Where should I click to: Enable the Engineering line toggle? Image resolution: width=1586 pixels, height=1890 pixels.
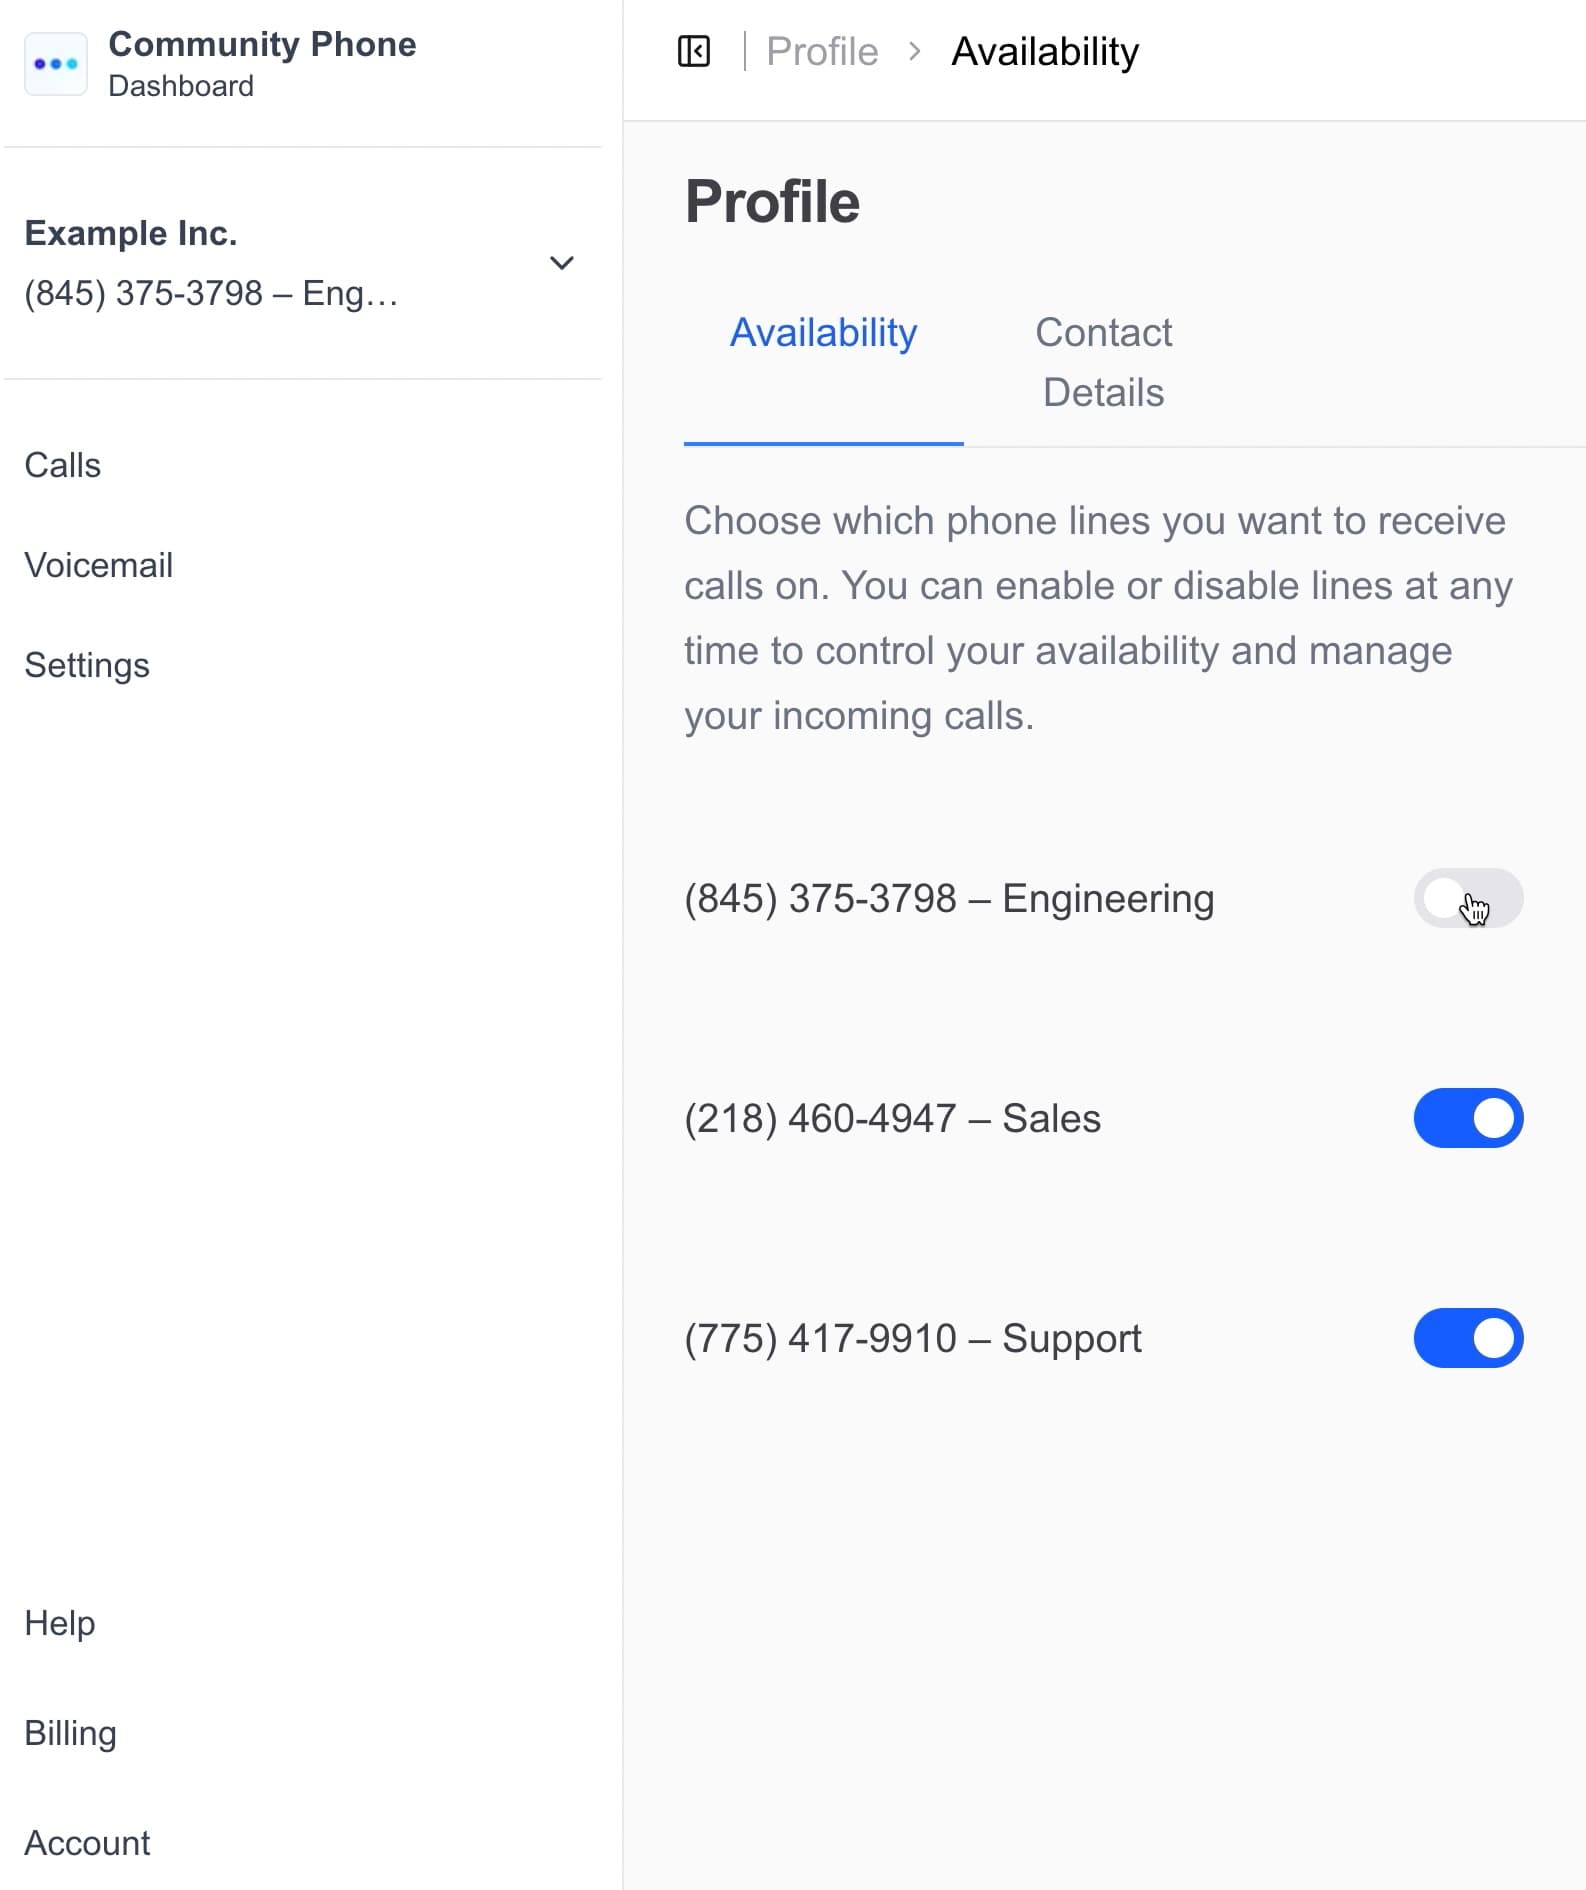click(1468, 898)
